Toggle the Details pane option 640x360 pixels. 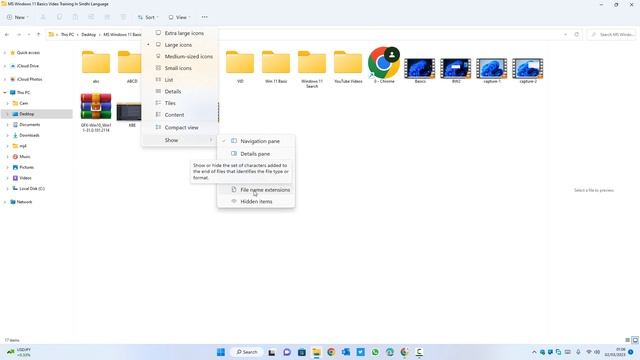pos(256,154)
